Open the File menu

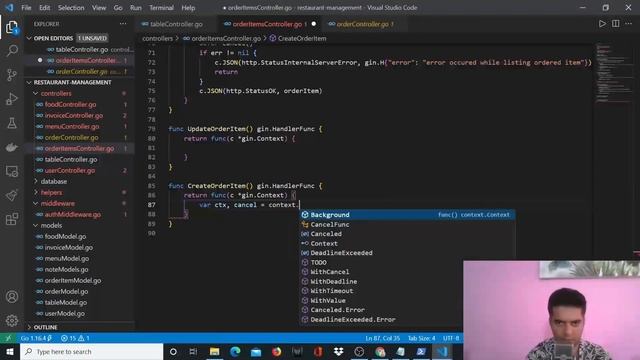[x=26, y=8]
